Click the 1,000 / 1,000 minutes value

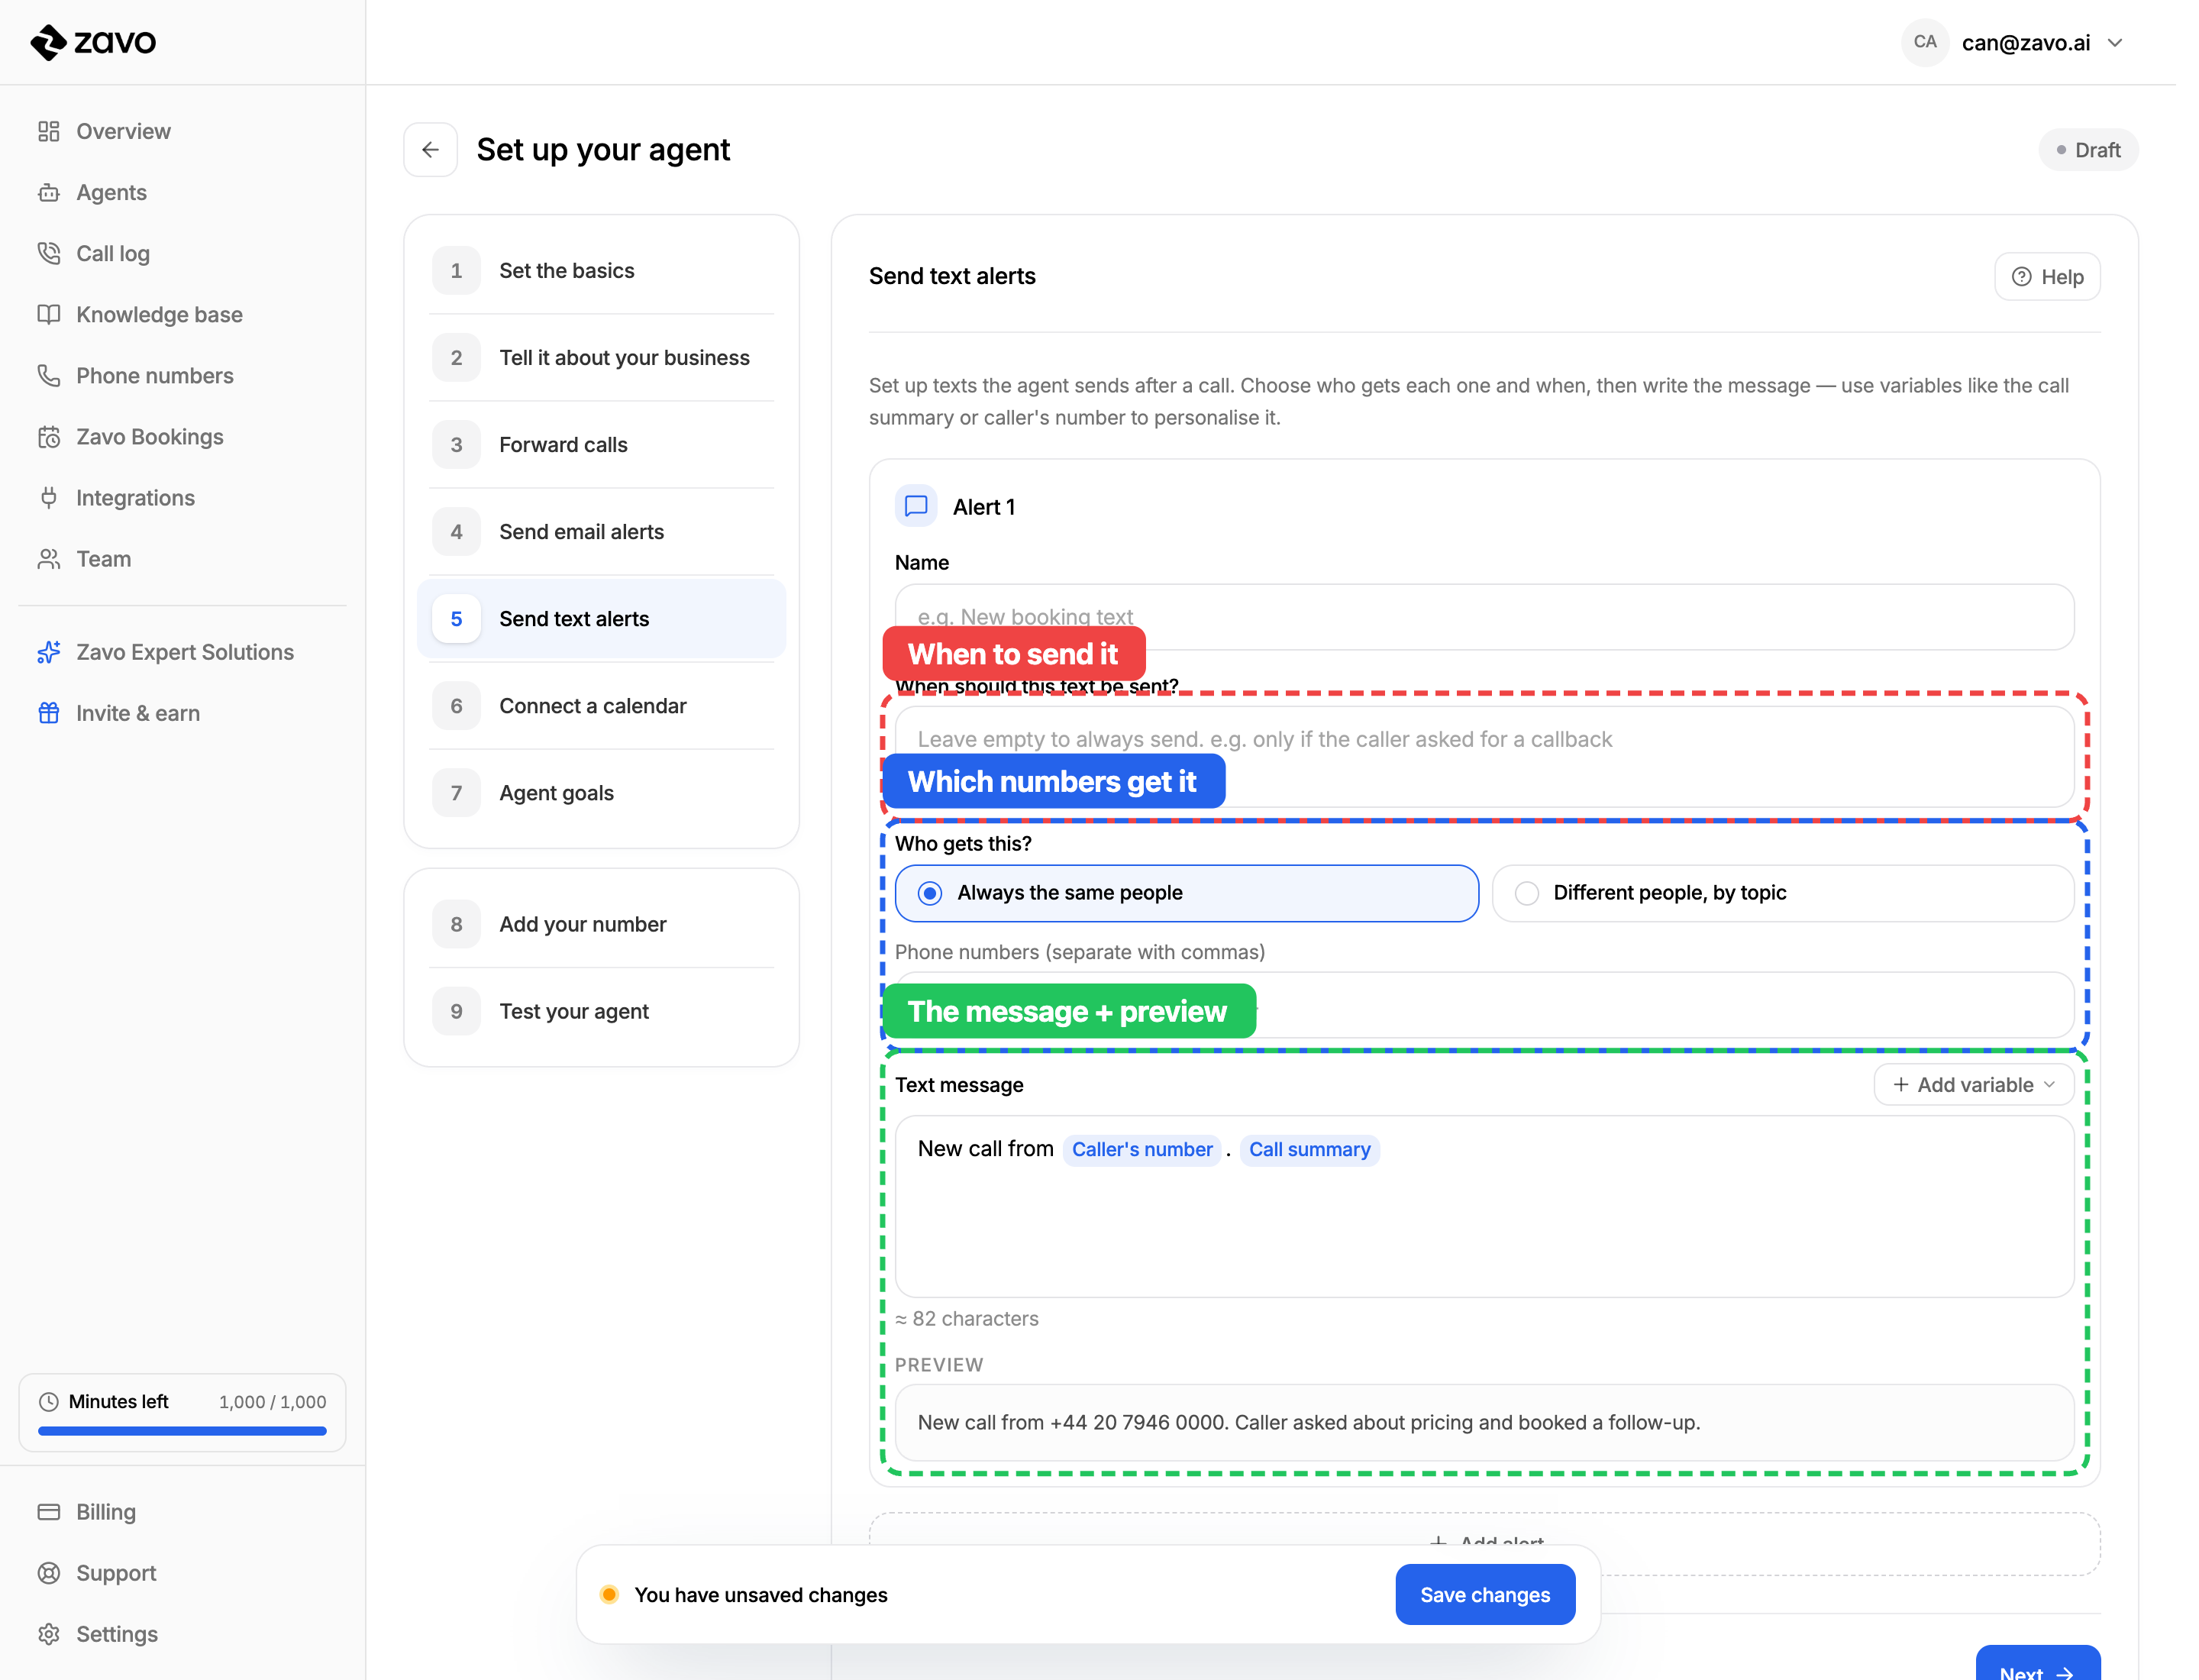[x=272, y=1401]
